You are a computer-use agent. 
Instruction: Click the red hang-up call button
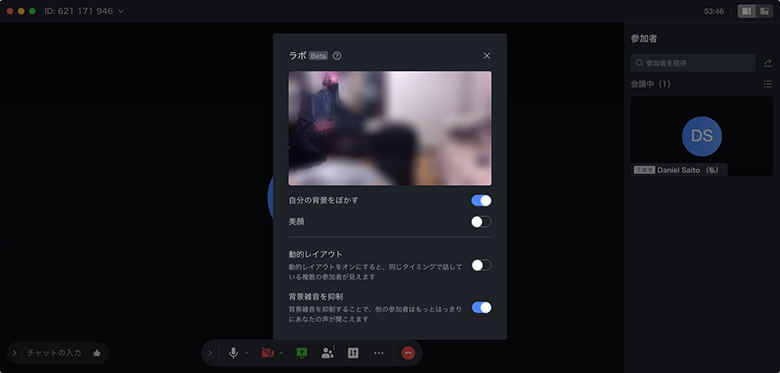tap(408, 353)
